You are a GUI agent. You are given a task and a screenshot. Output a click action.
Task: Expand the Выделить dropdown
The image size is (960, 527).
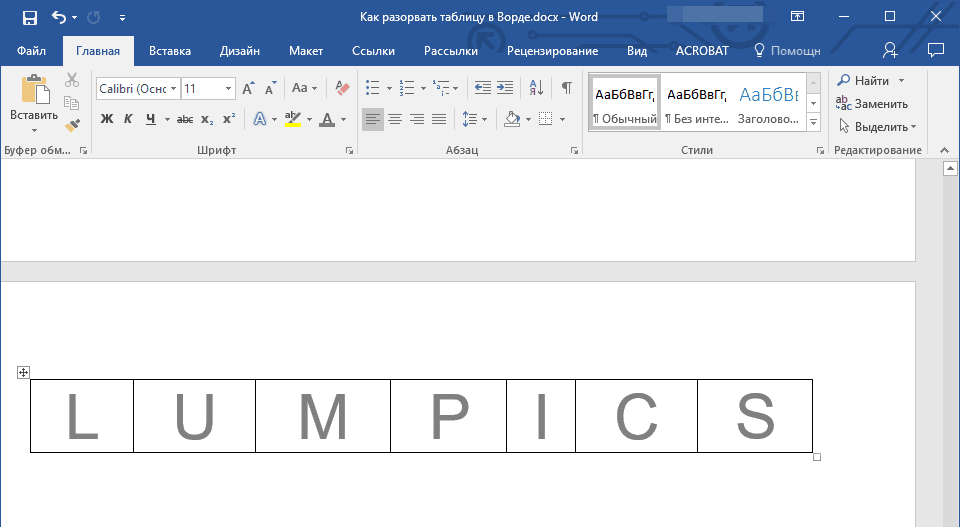click(877, 127)
